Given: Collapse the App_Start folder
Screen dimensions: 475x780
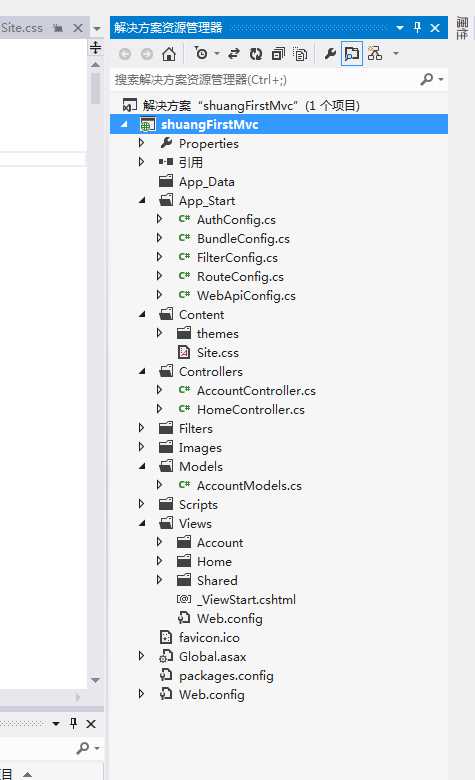Looking at the screenshot, I should tap(142, 200).
